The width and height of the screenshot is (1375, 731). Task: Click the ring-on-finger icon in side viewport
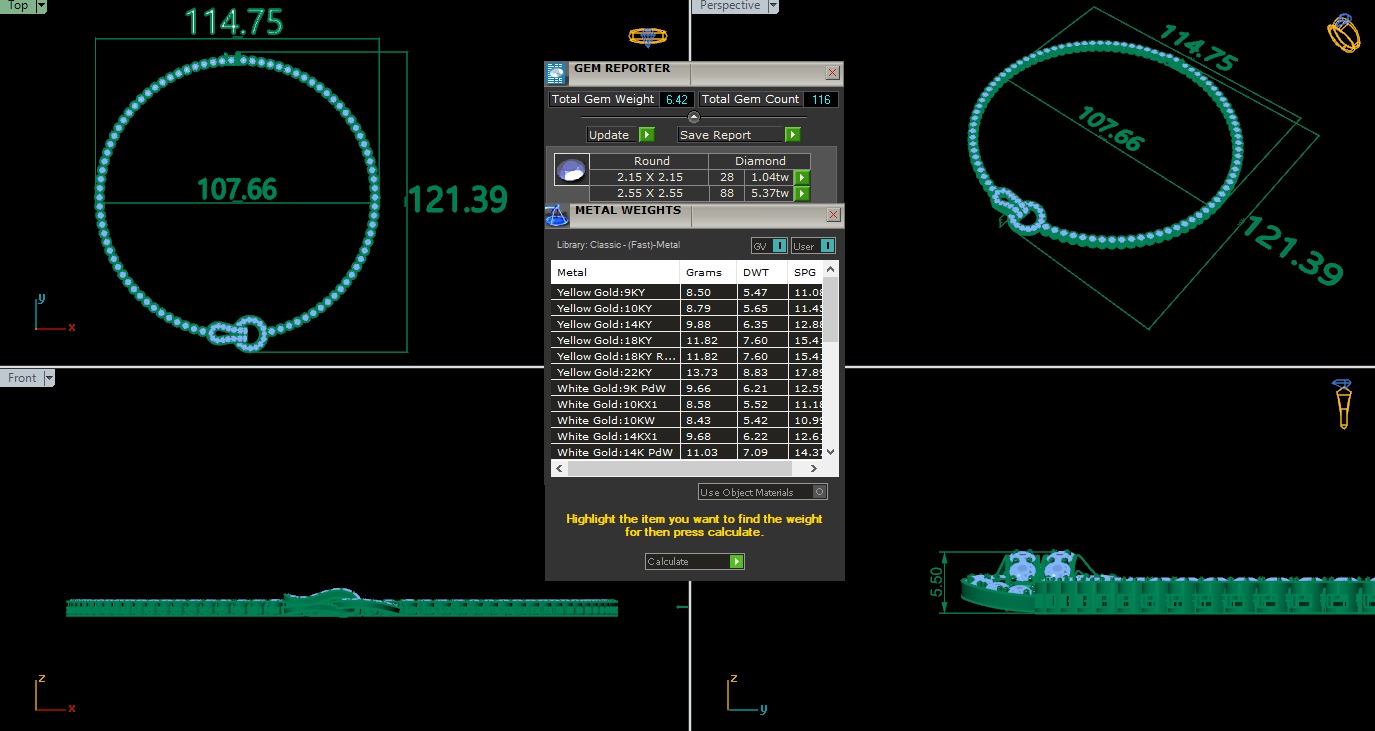(x=1344, y=405)
